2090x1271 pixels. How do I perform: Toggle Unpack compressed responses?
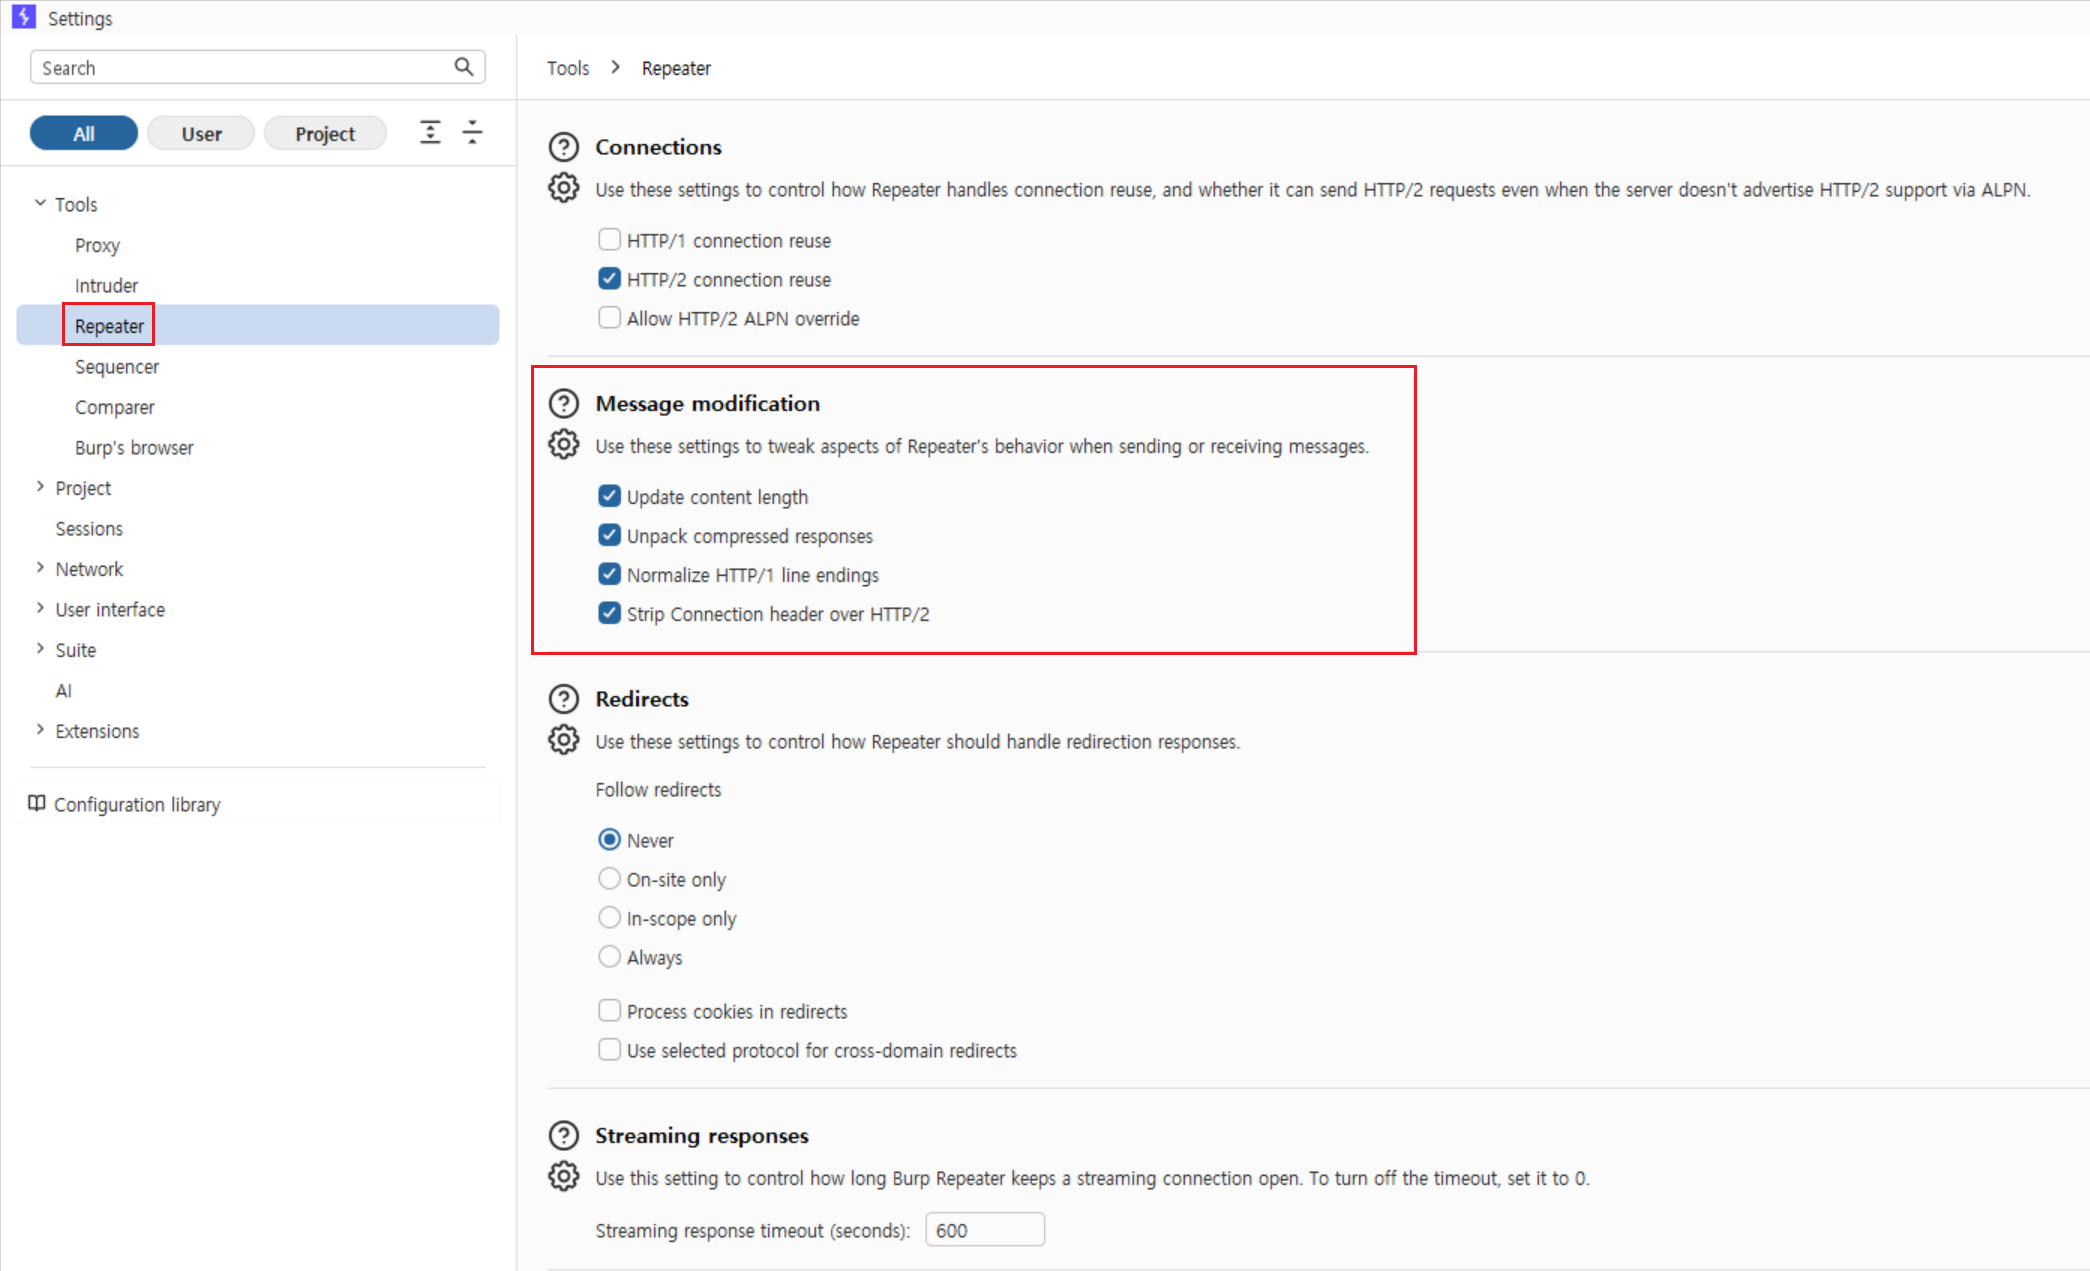click(x=609, y=535)
